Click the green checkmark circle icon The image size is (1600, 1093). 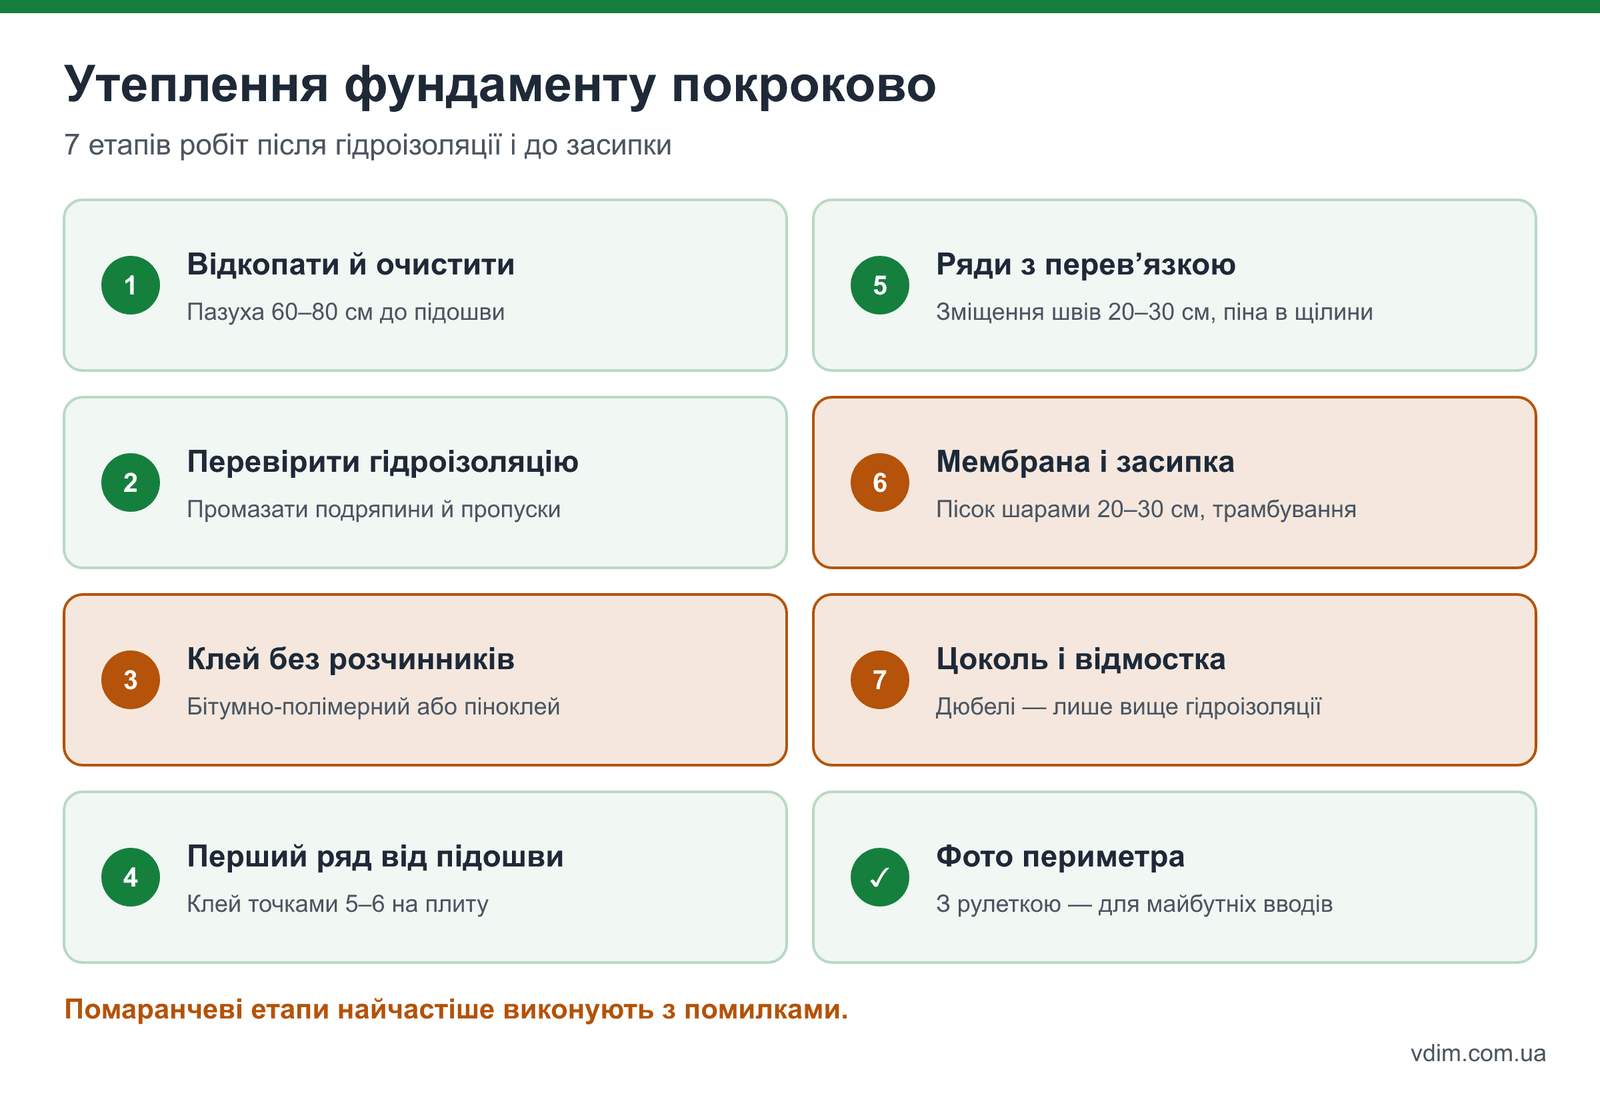880,877
